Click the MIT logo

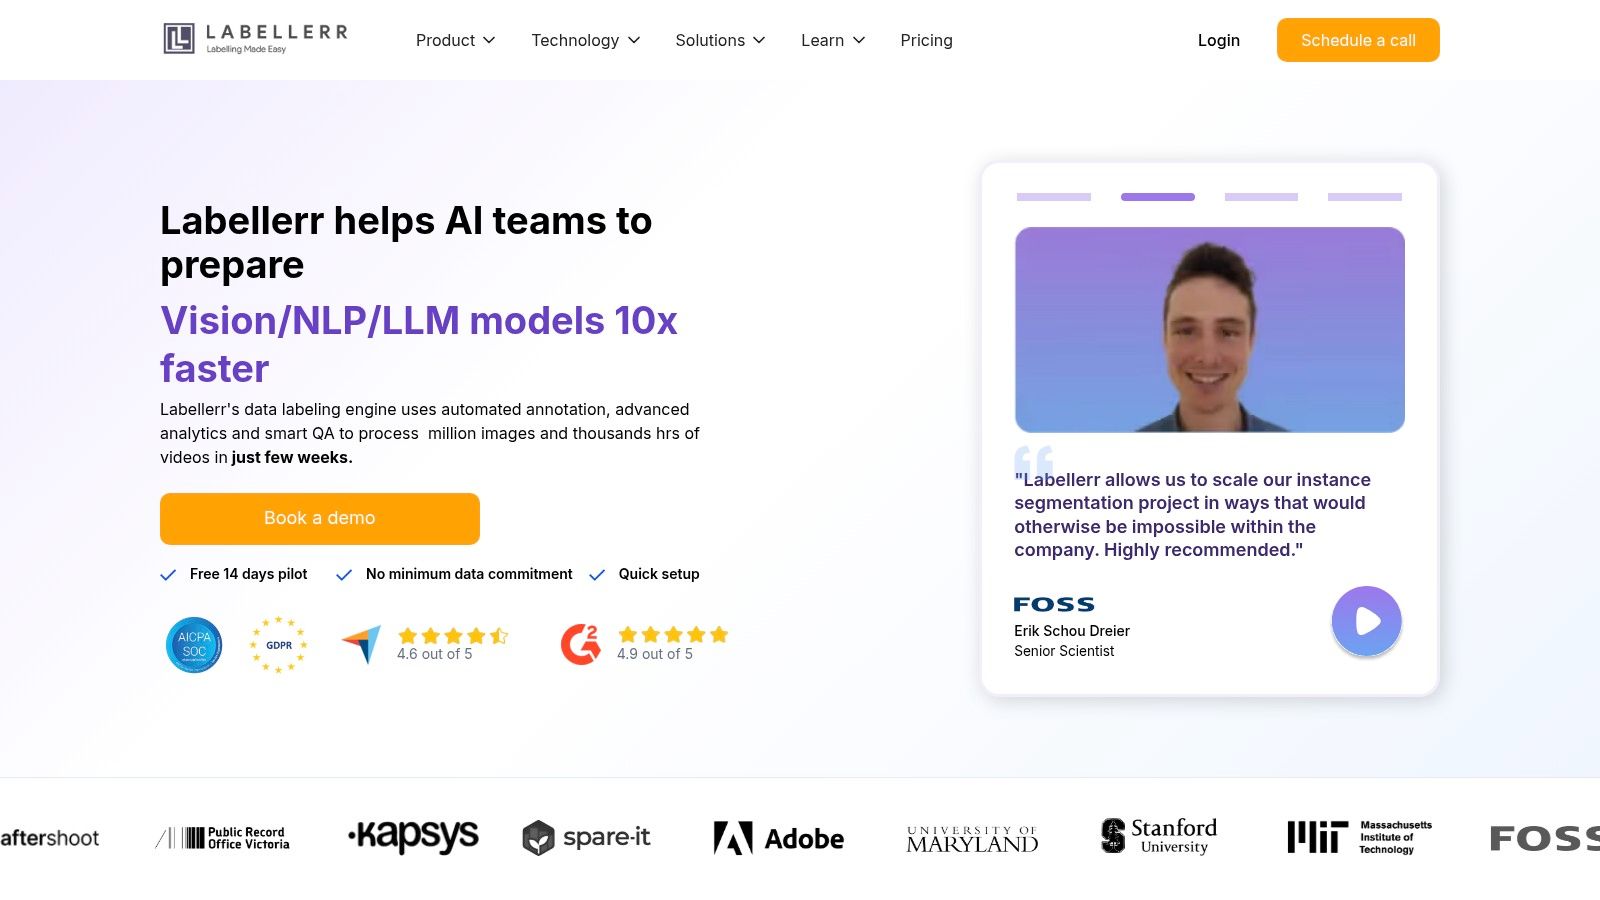pyautogui.click(x=1359, y=837)
